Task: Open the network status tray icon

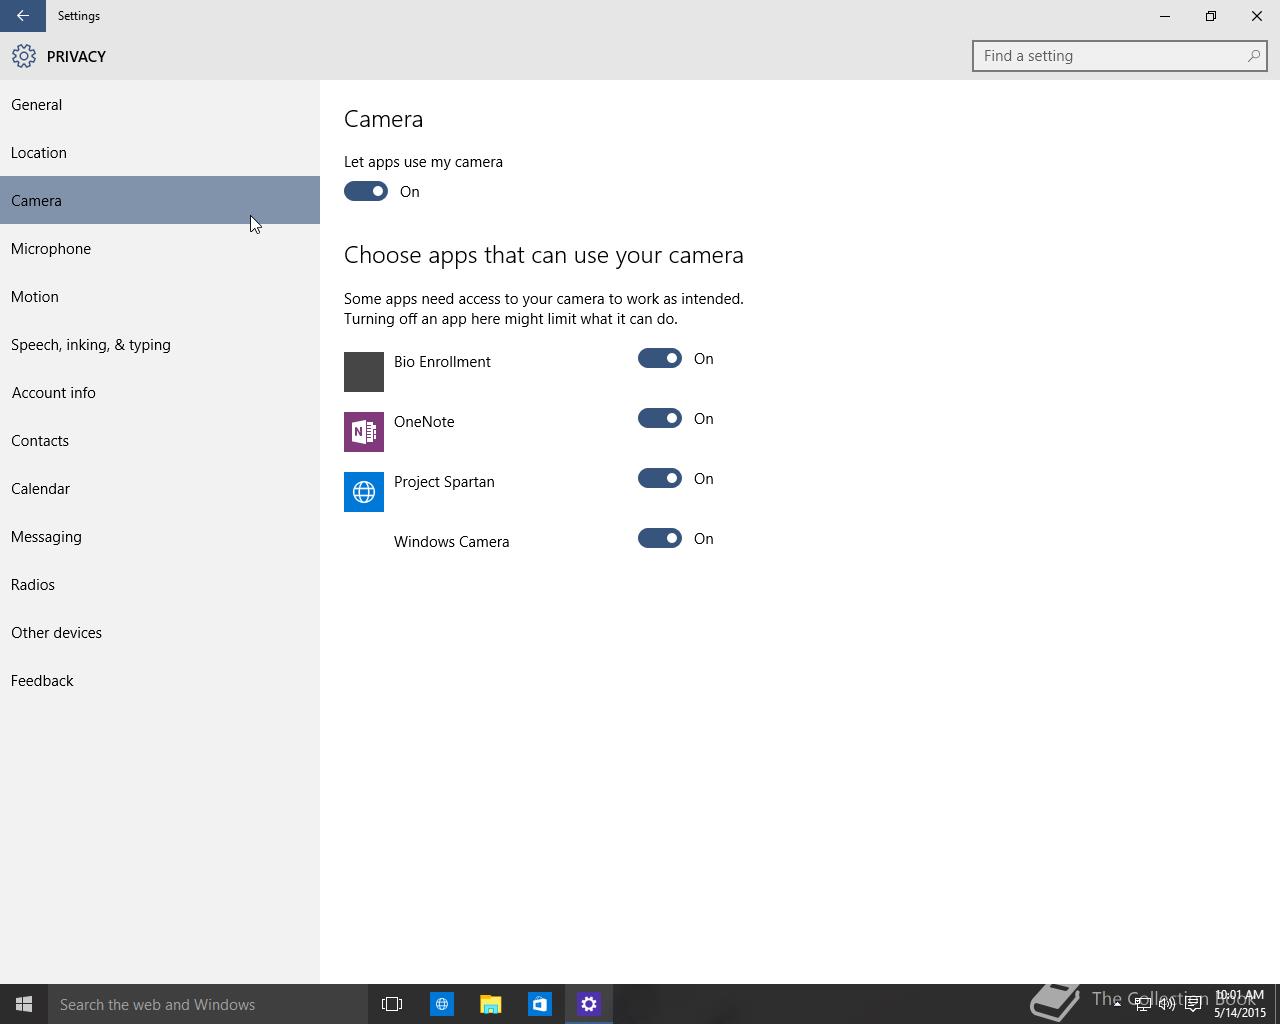Action: click(1142, 1004)
